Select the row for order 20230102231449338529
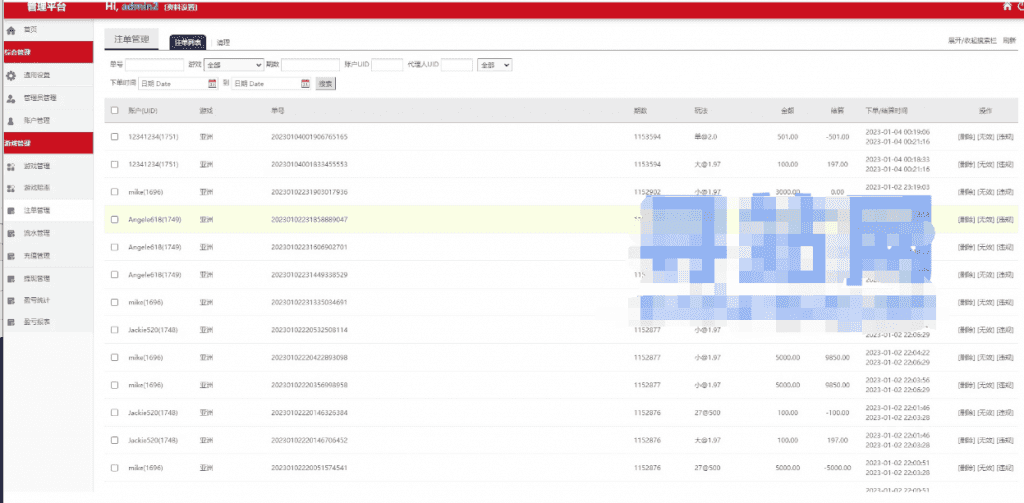The width and height of the screenshot is (1024, 503). (115, 275)
